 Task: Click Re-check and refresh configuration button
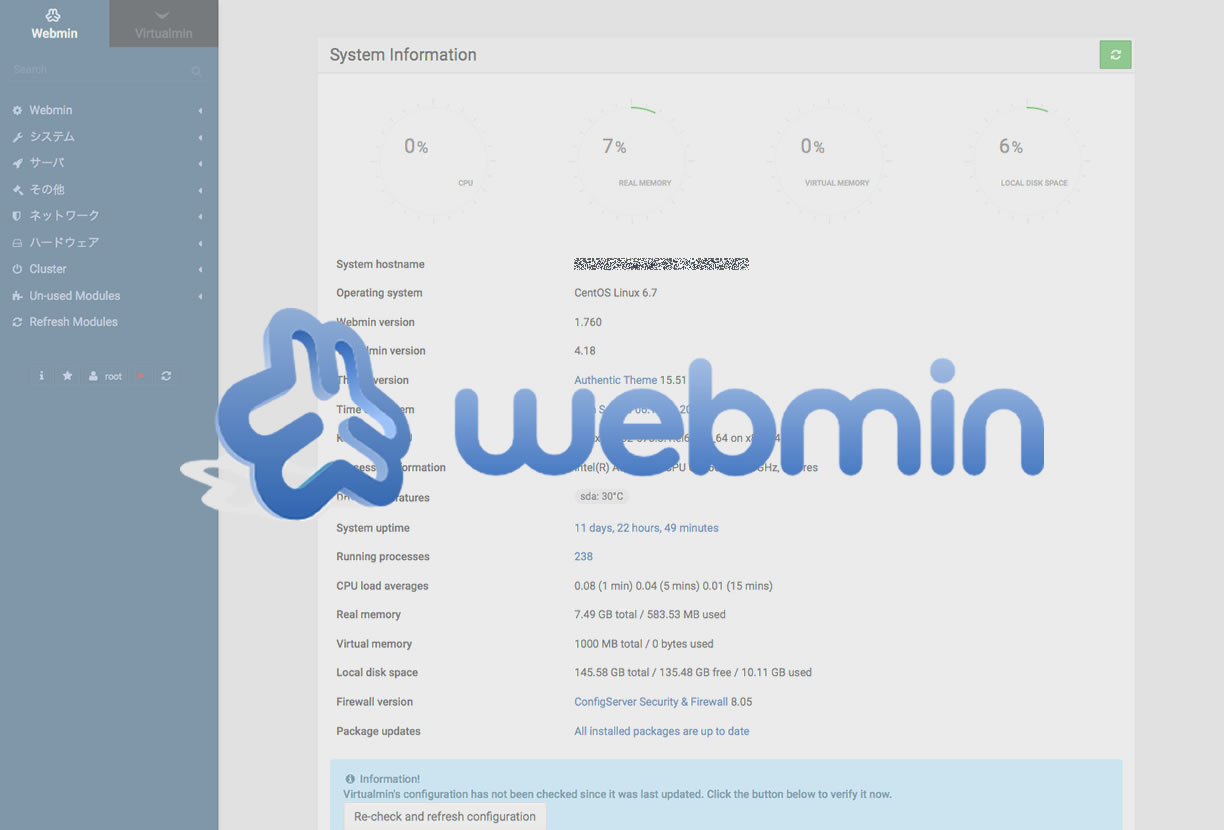(x=445, y=816)
